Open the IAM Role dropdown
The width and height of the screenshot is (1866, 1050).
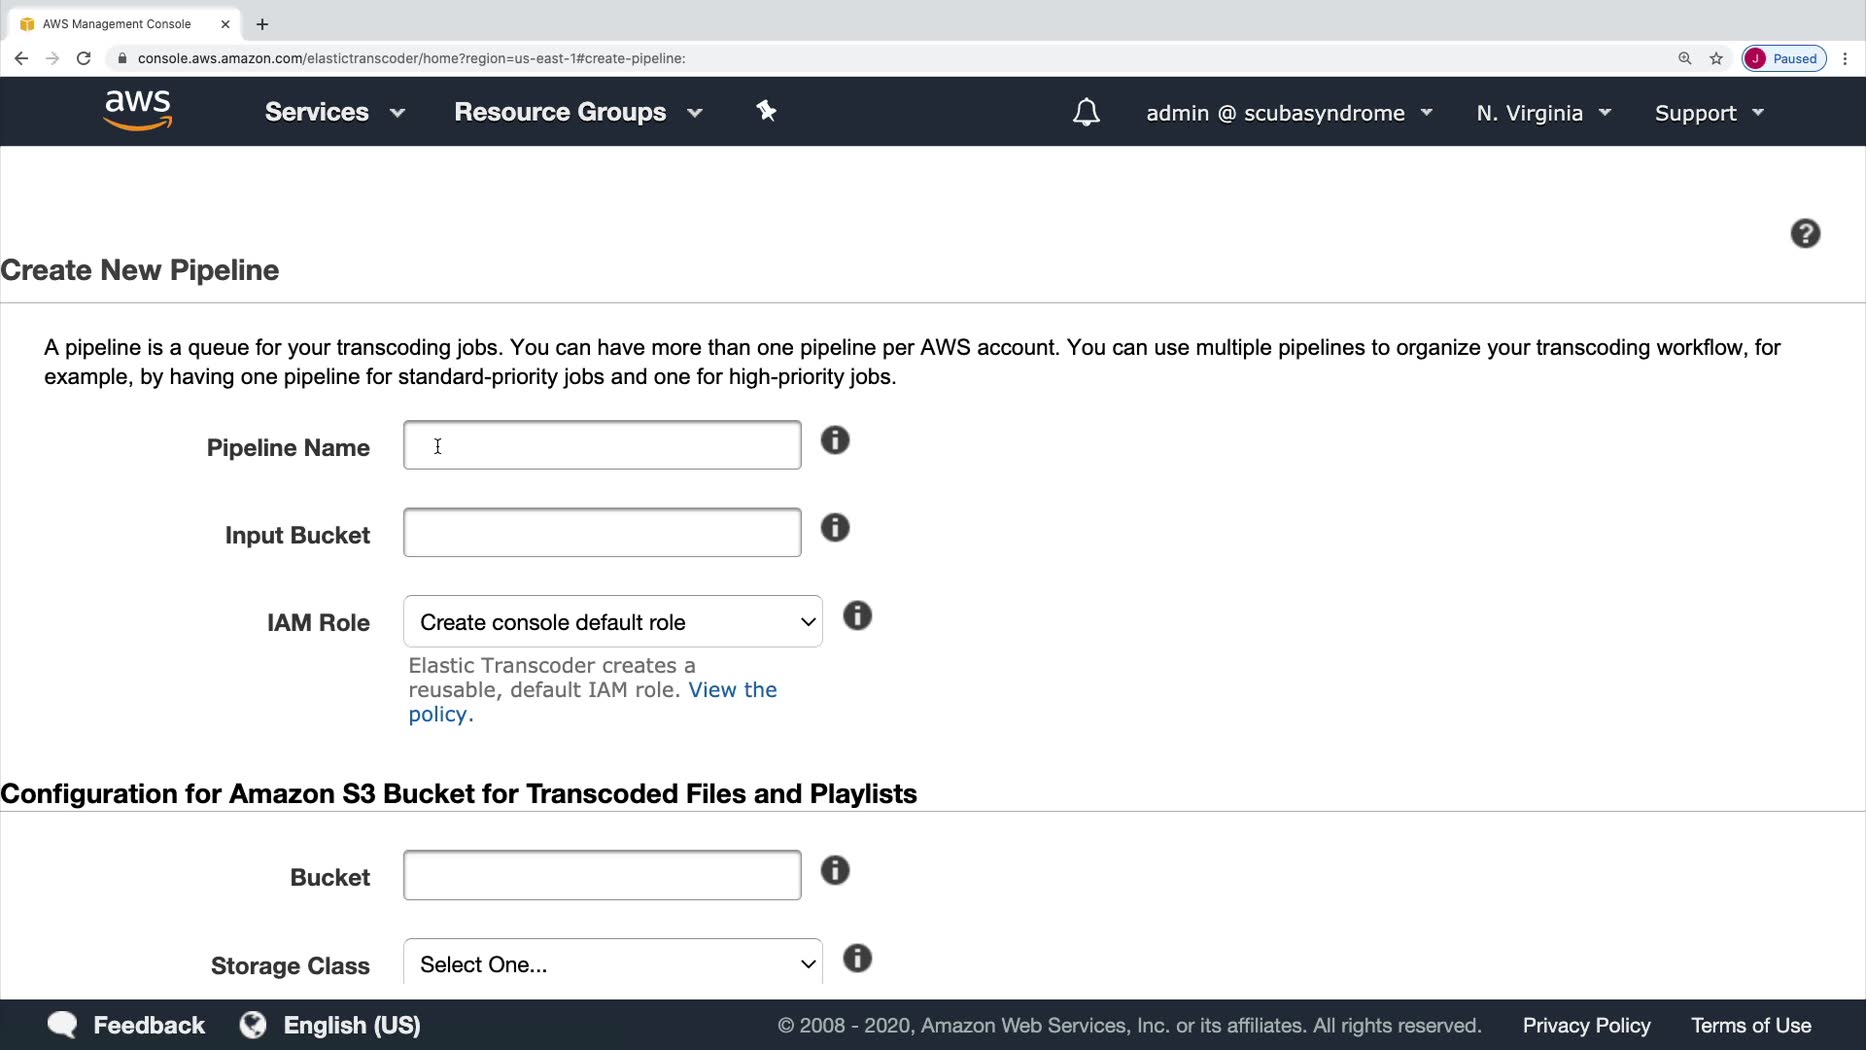[x=612, y=622]
